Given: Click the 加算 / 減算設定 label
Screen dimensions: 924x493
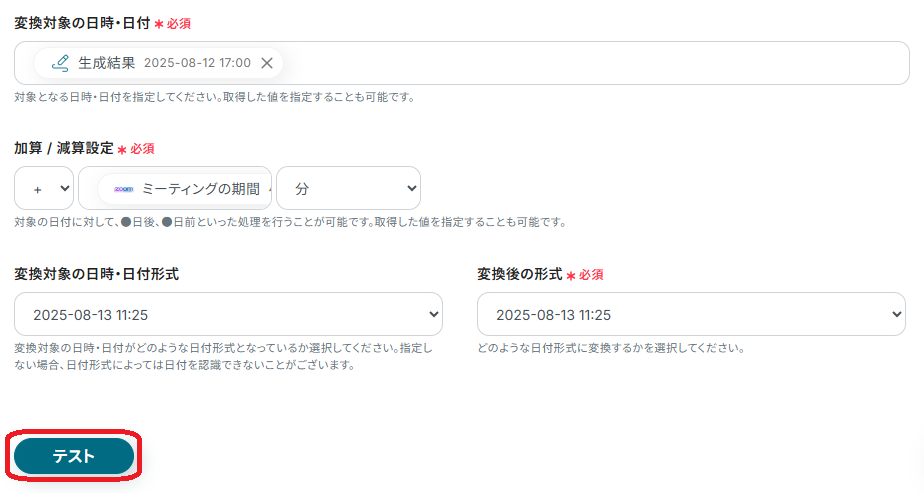Looking at the screenshot, I should coord(64,148).
